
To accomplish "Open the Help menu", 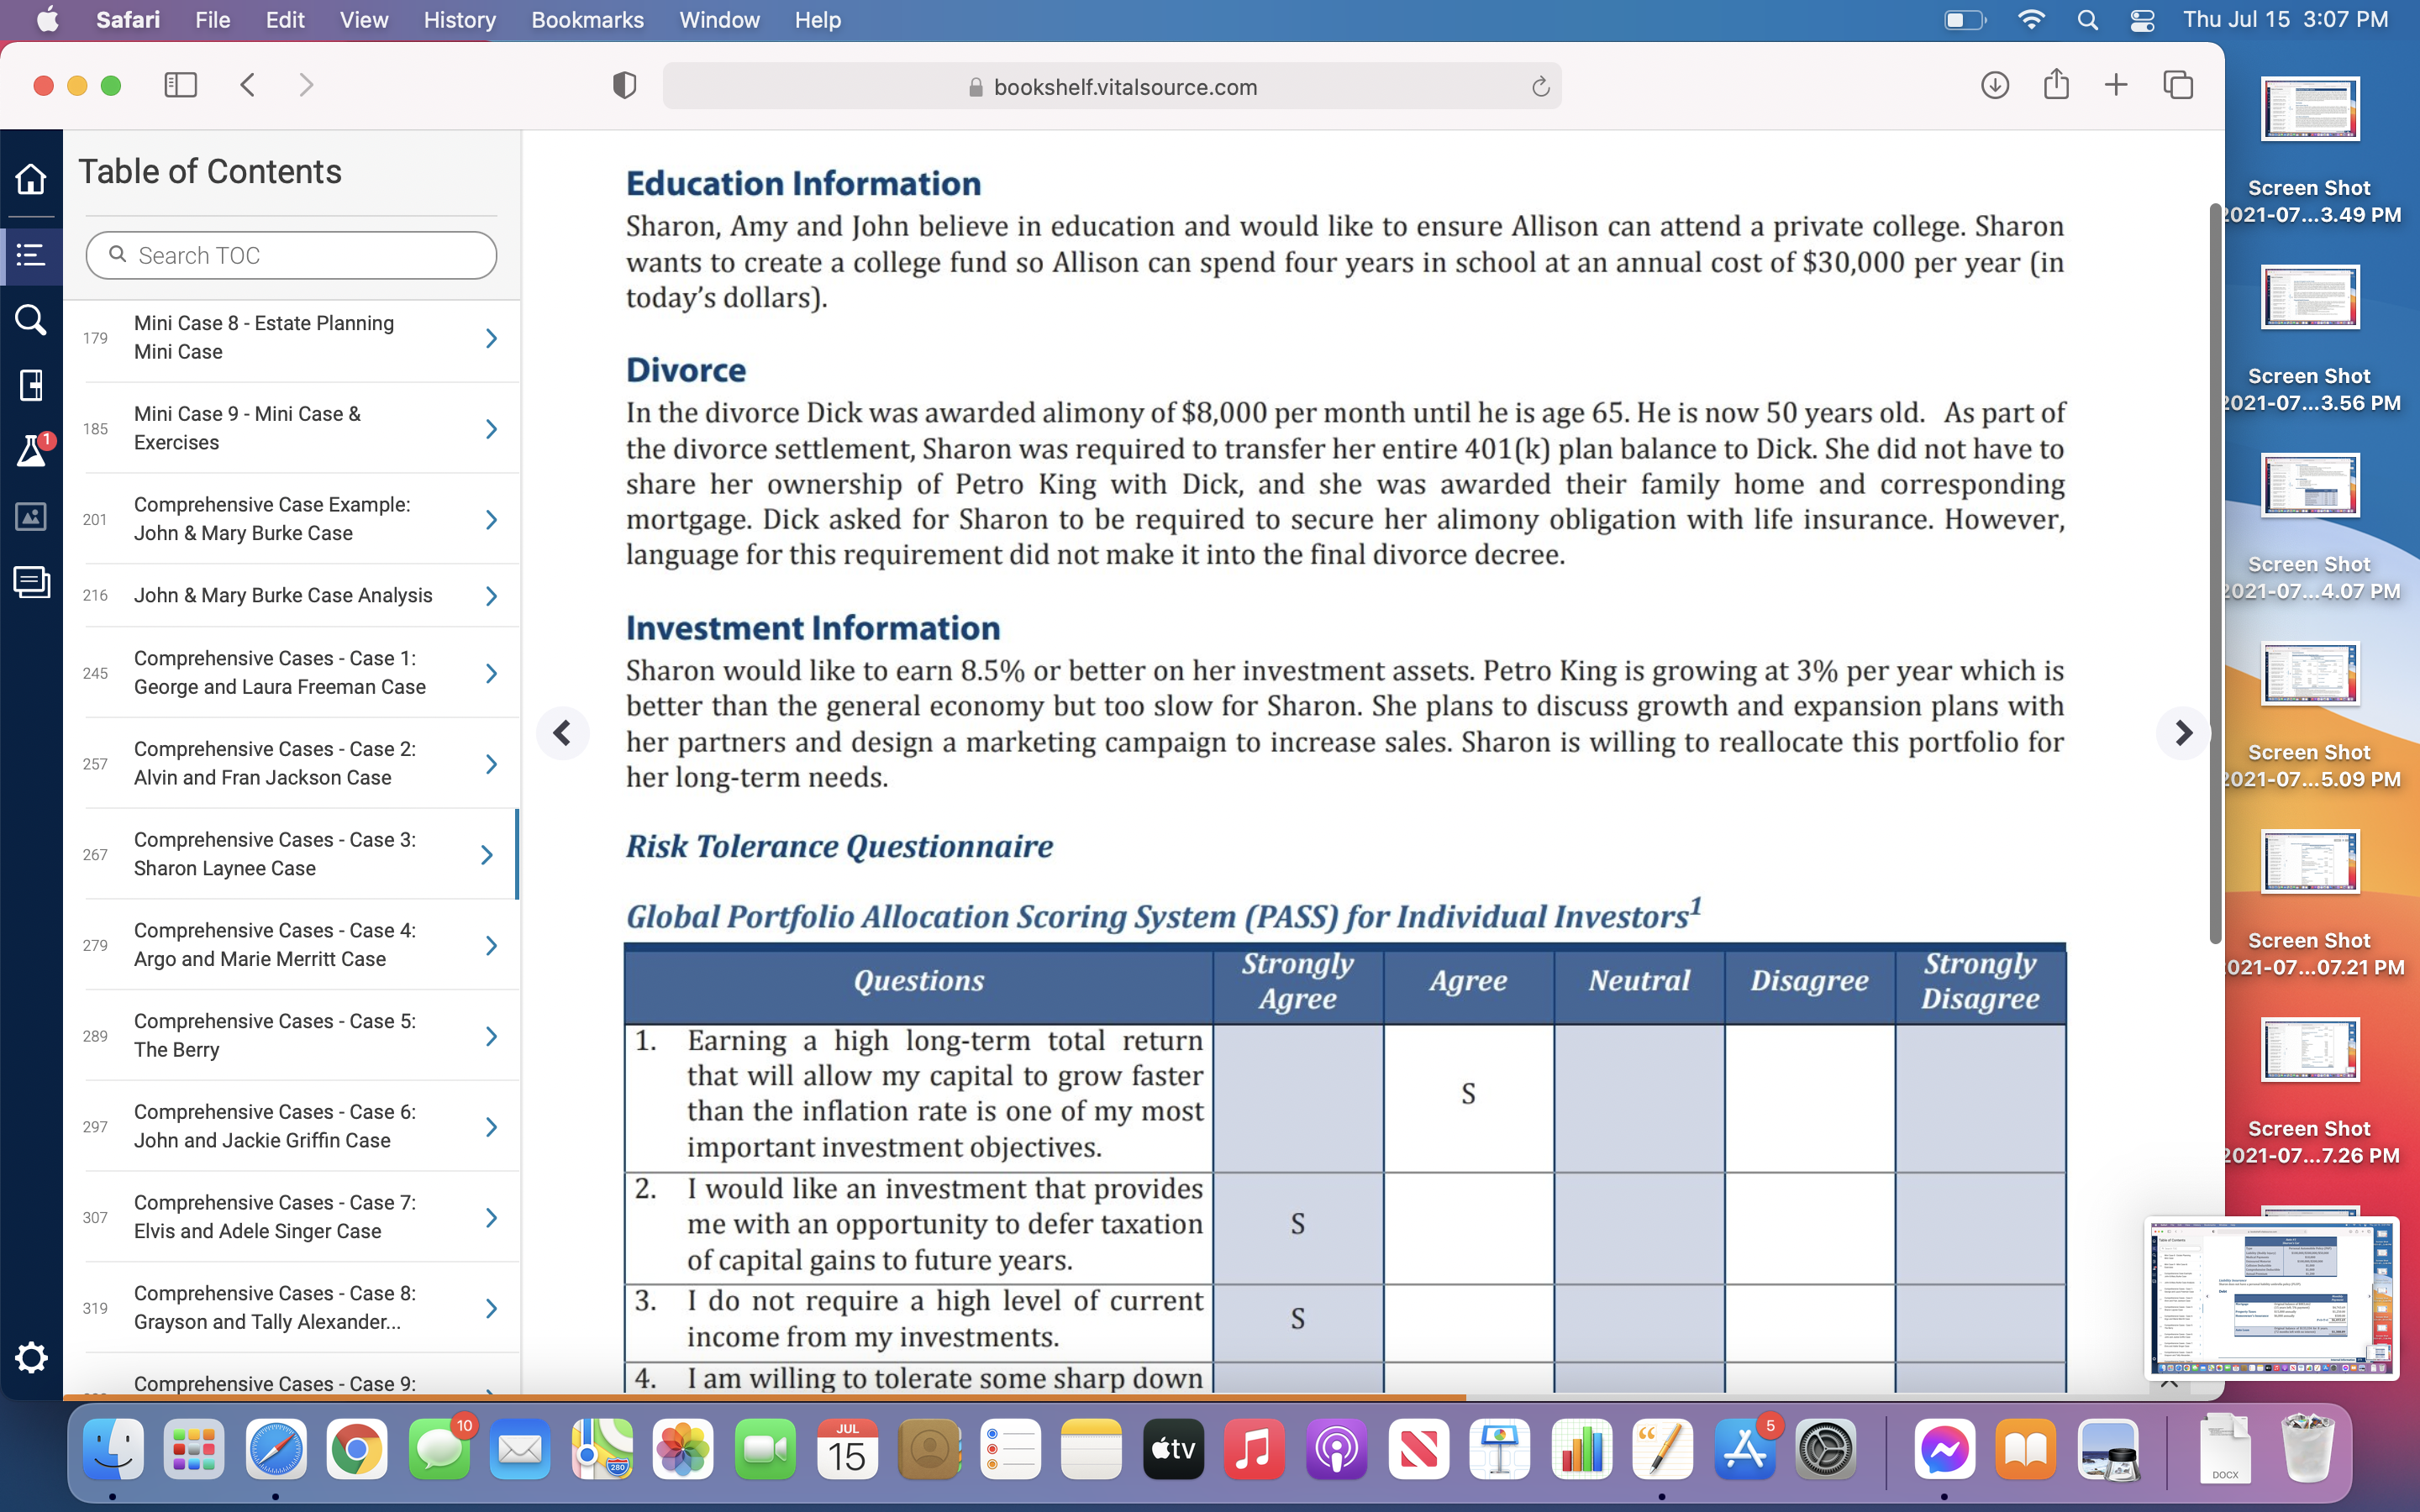I will click(817, 20).
